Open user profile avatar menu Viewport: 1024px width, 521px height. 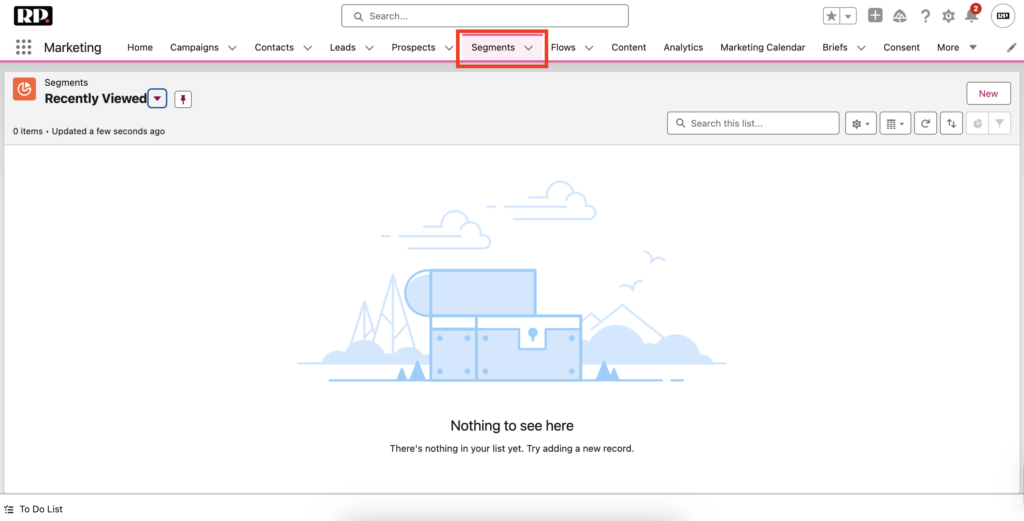[x=1002, y=16]
